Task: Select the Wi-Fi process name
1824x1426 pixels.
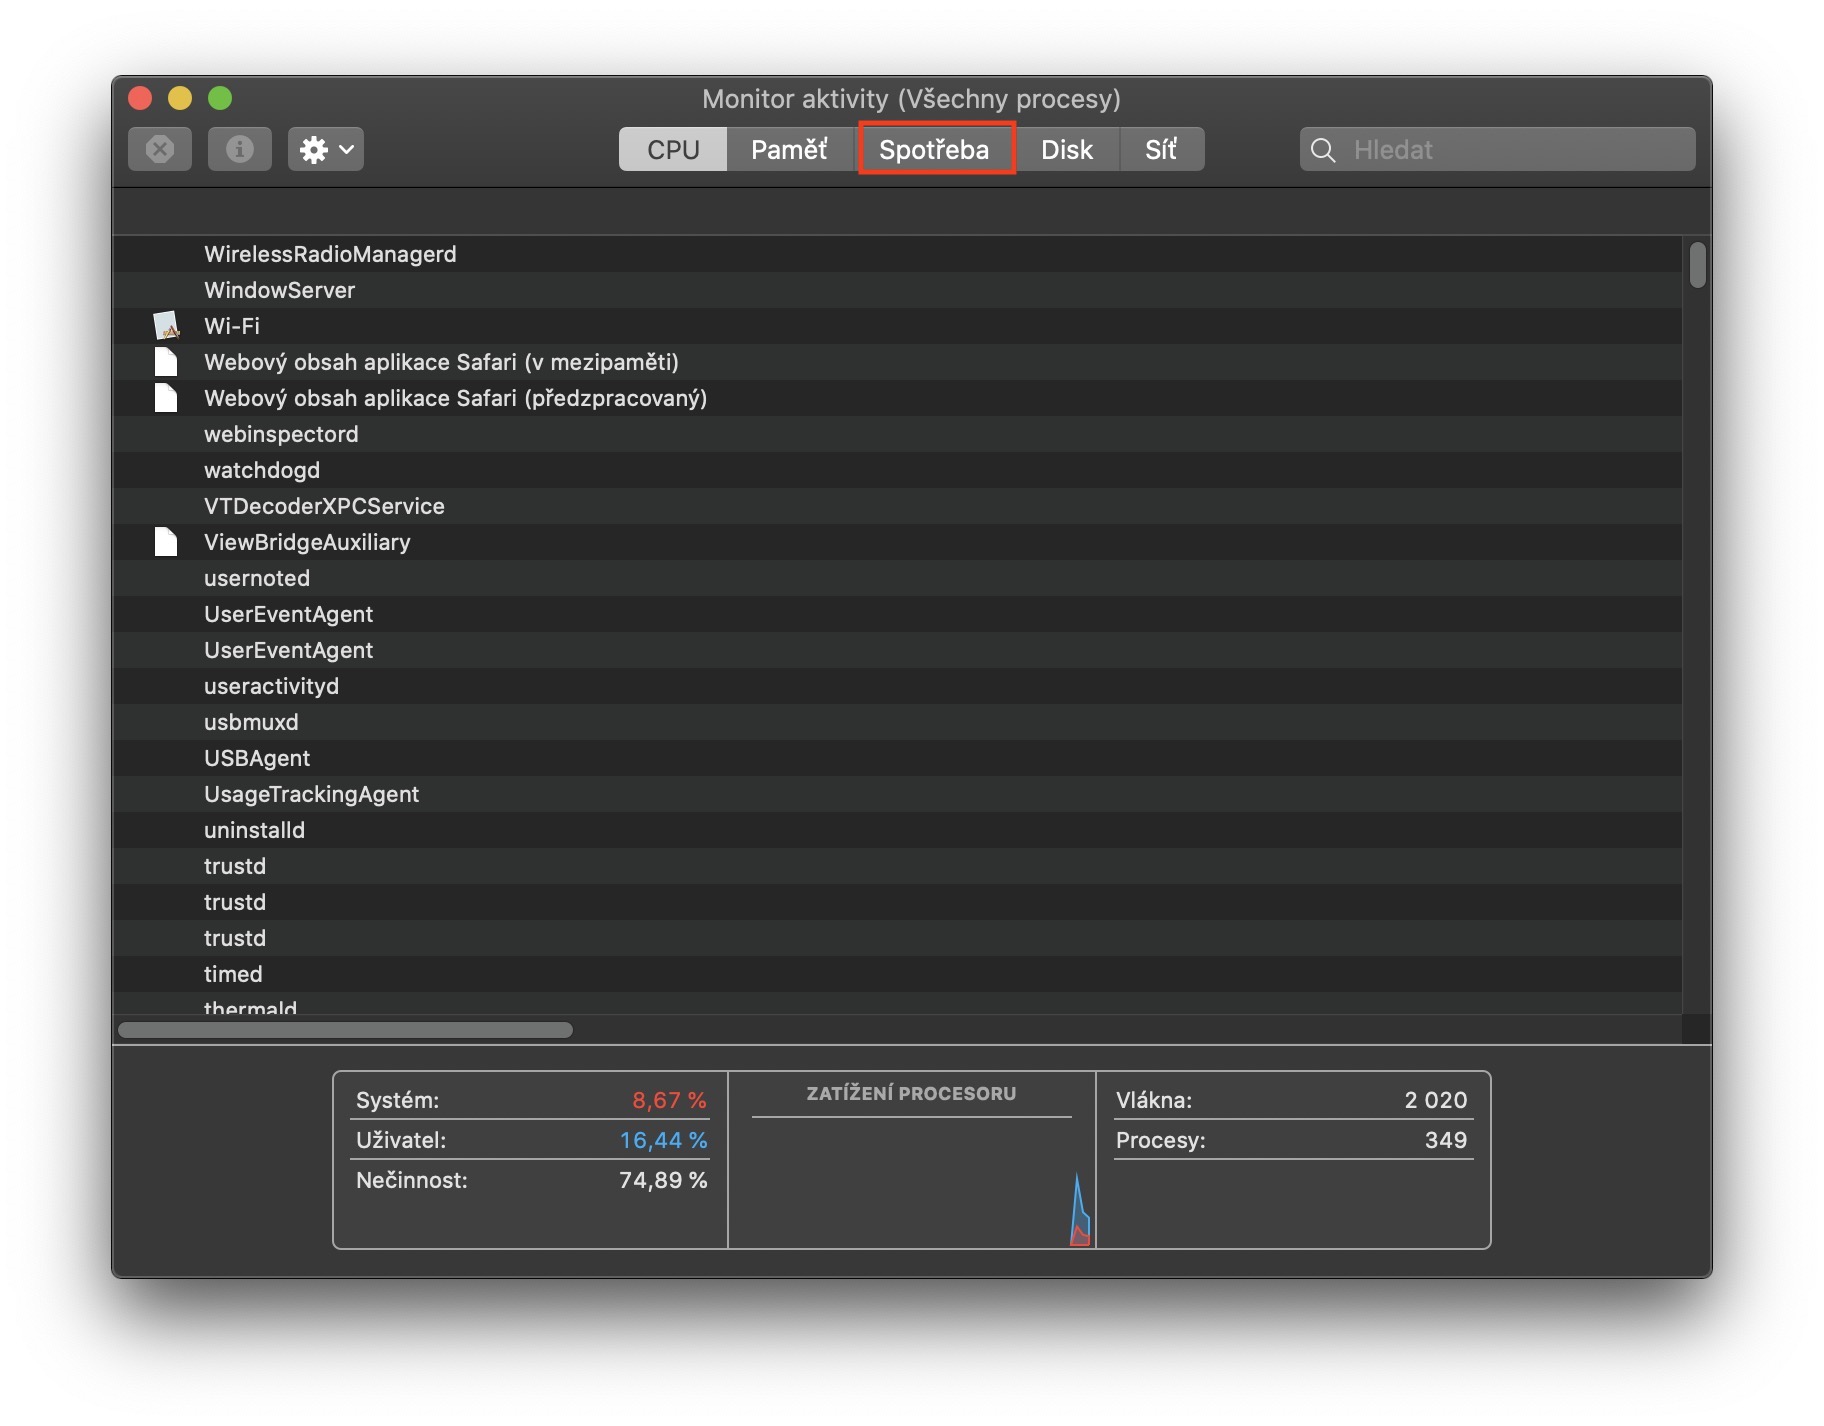Action: pyautogui.click(x=232, y=326)
